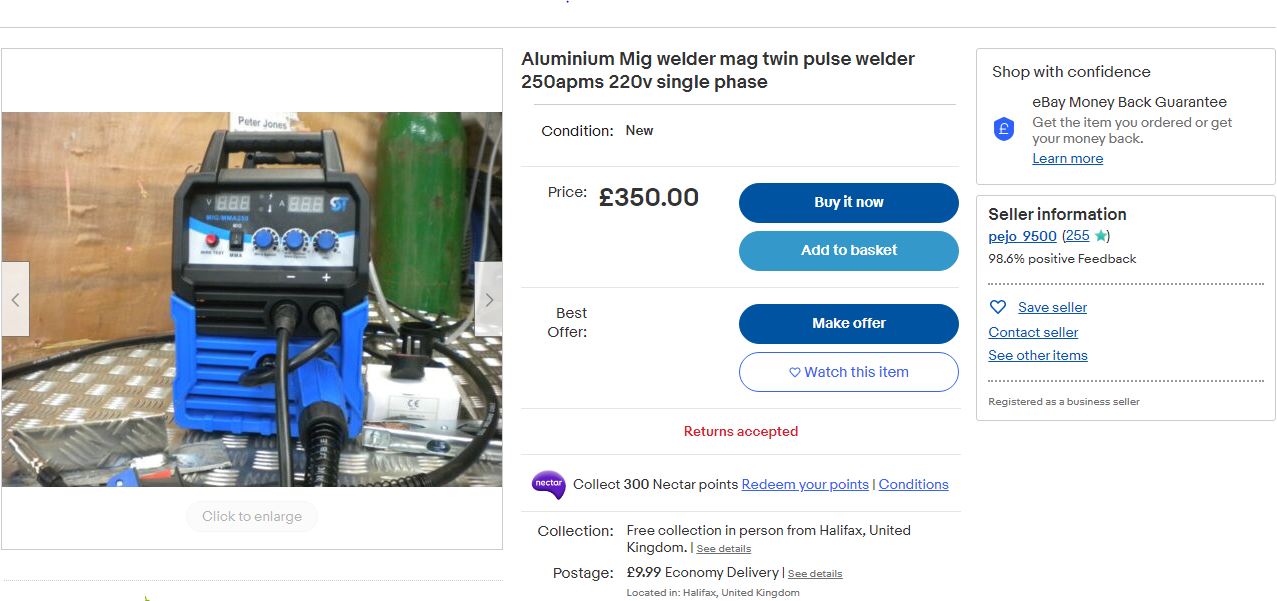Buy the welder with Buy it now
The image size is (1277, 601).
coord(848,202)
